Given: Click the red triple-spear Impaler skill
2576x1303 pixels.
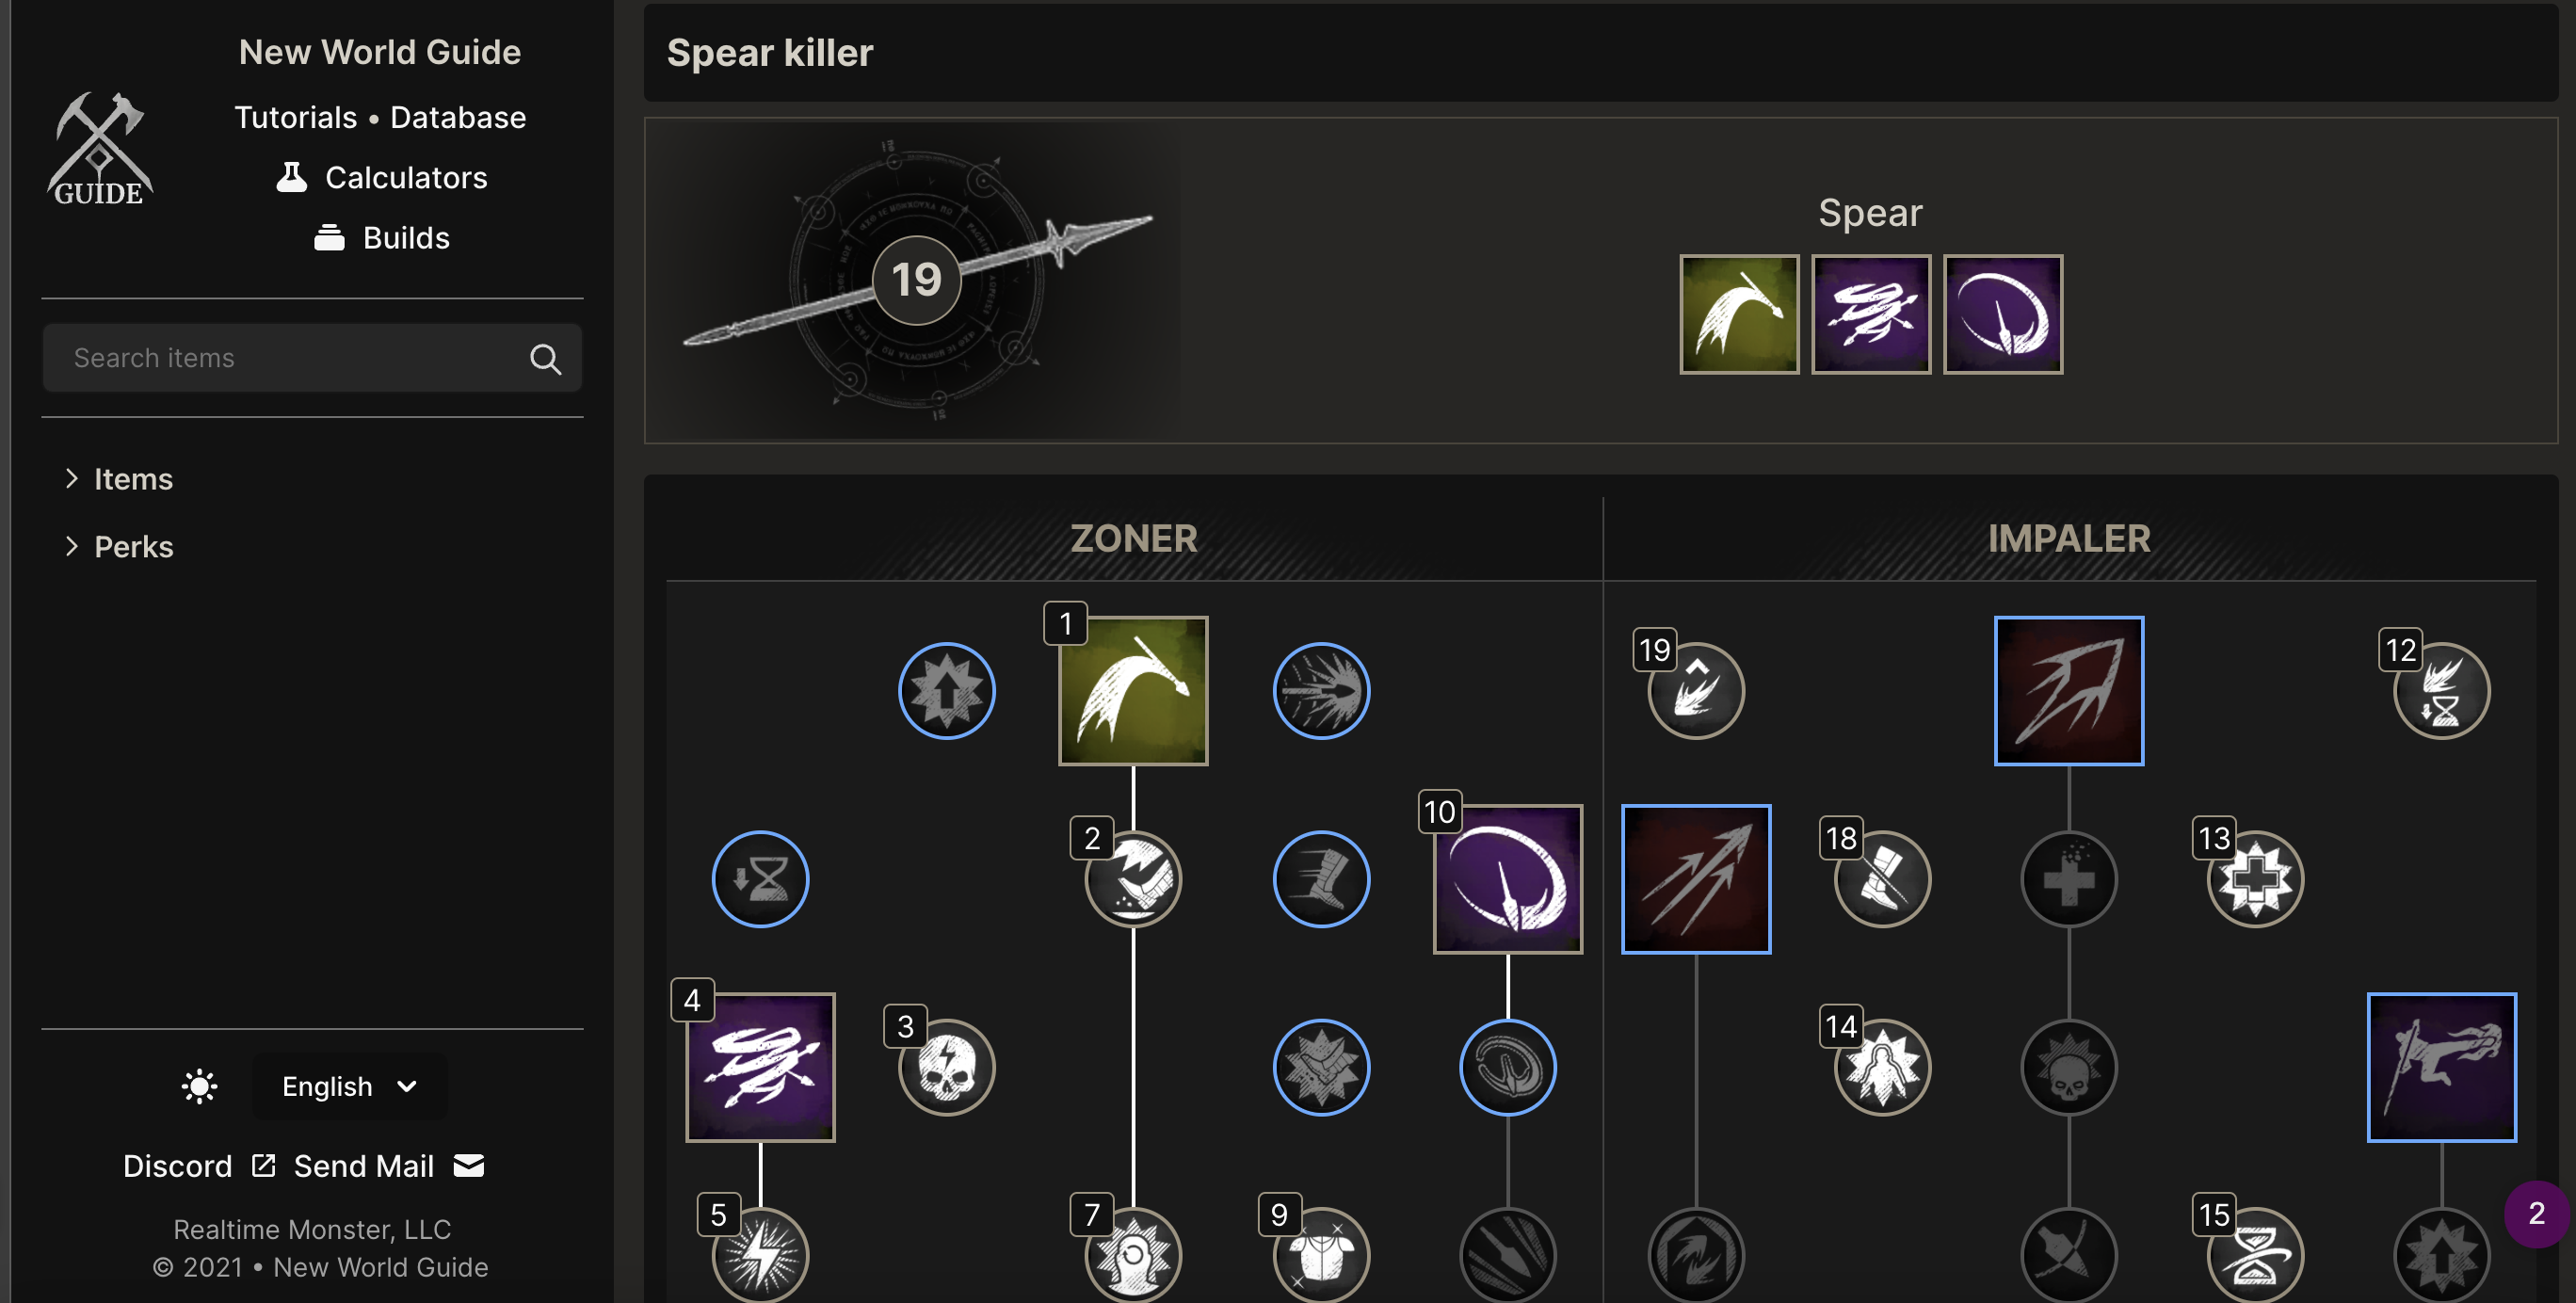Looking at the screenshot, I should click(1696, 879).
